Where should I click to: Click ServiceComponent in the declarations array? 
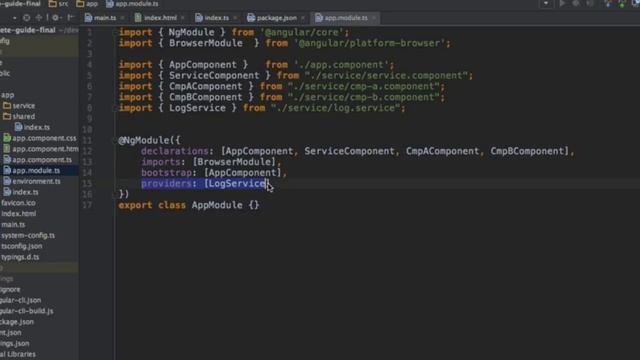(349, 151)
